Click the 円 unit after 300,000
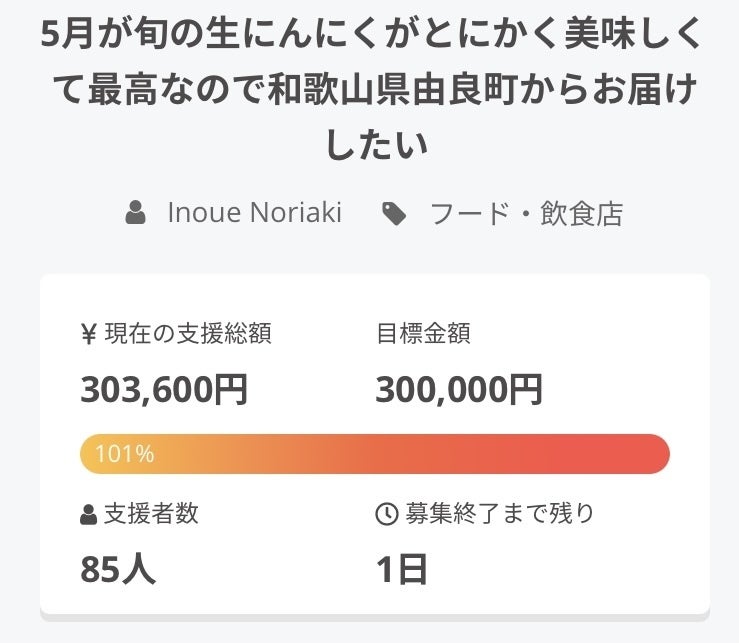This screenshot has height=643, width=739. (x=524, y=389)
